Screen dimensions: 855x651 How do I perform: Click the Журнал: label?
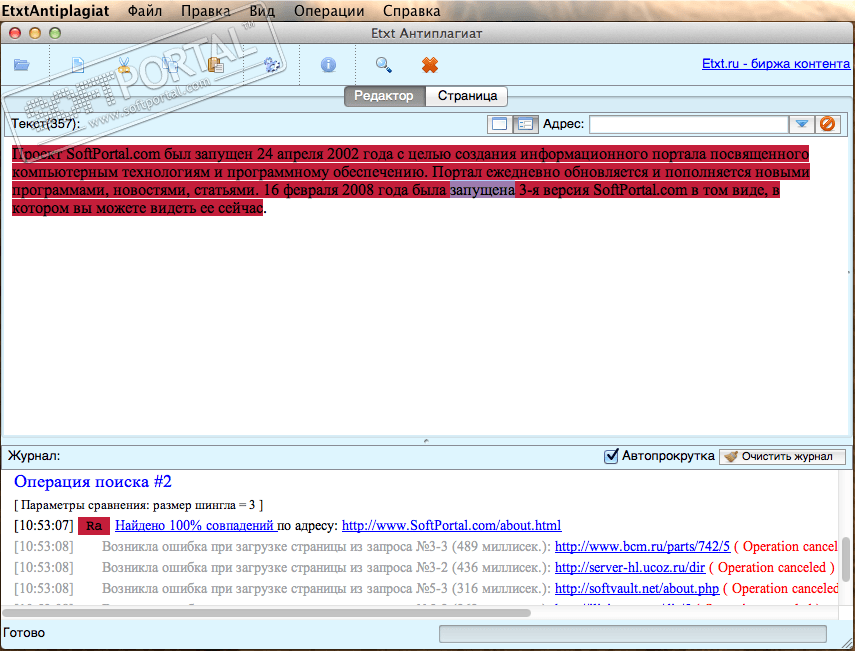(x=34, y=456)
